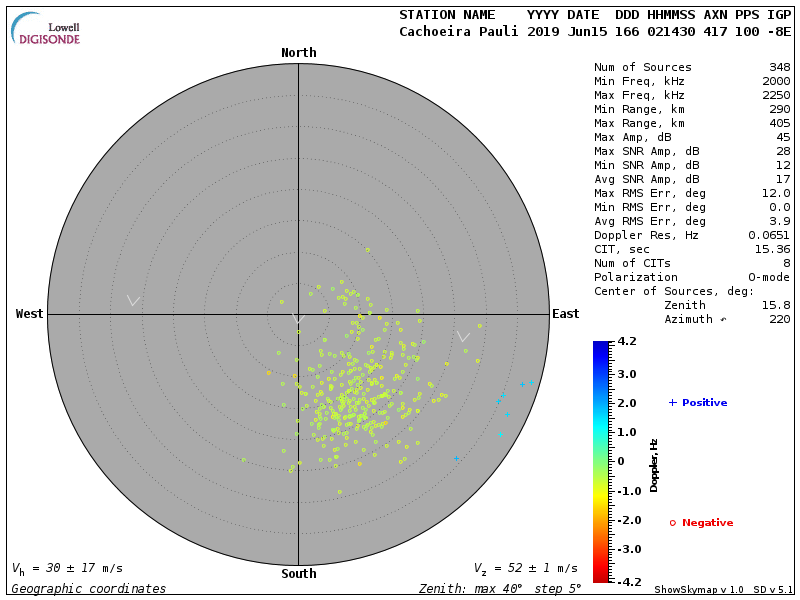The width and height of the screenshot is (800, 600).
Task: Click the Positive legend label
Action: (704, 403)
